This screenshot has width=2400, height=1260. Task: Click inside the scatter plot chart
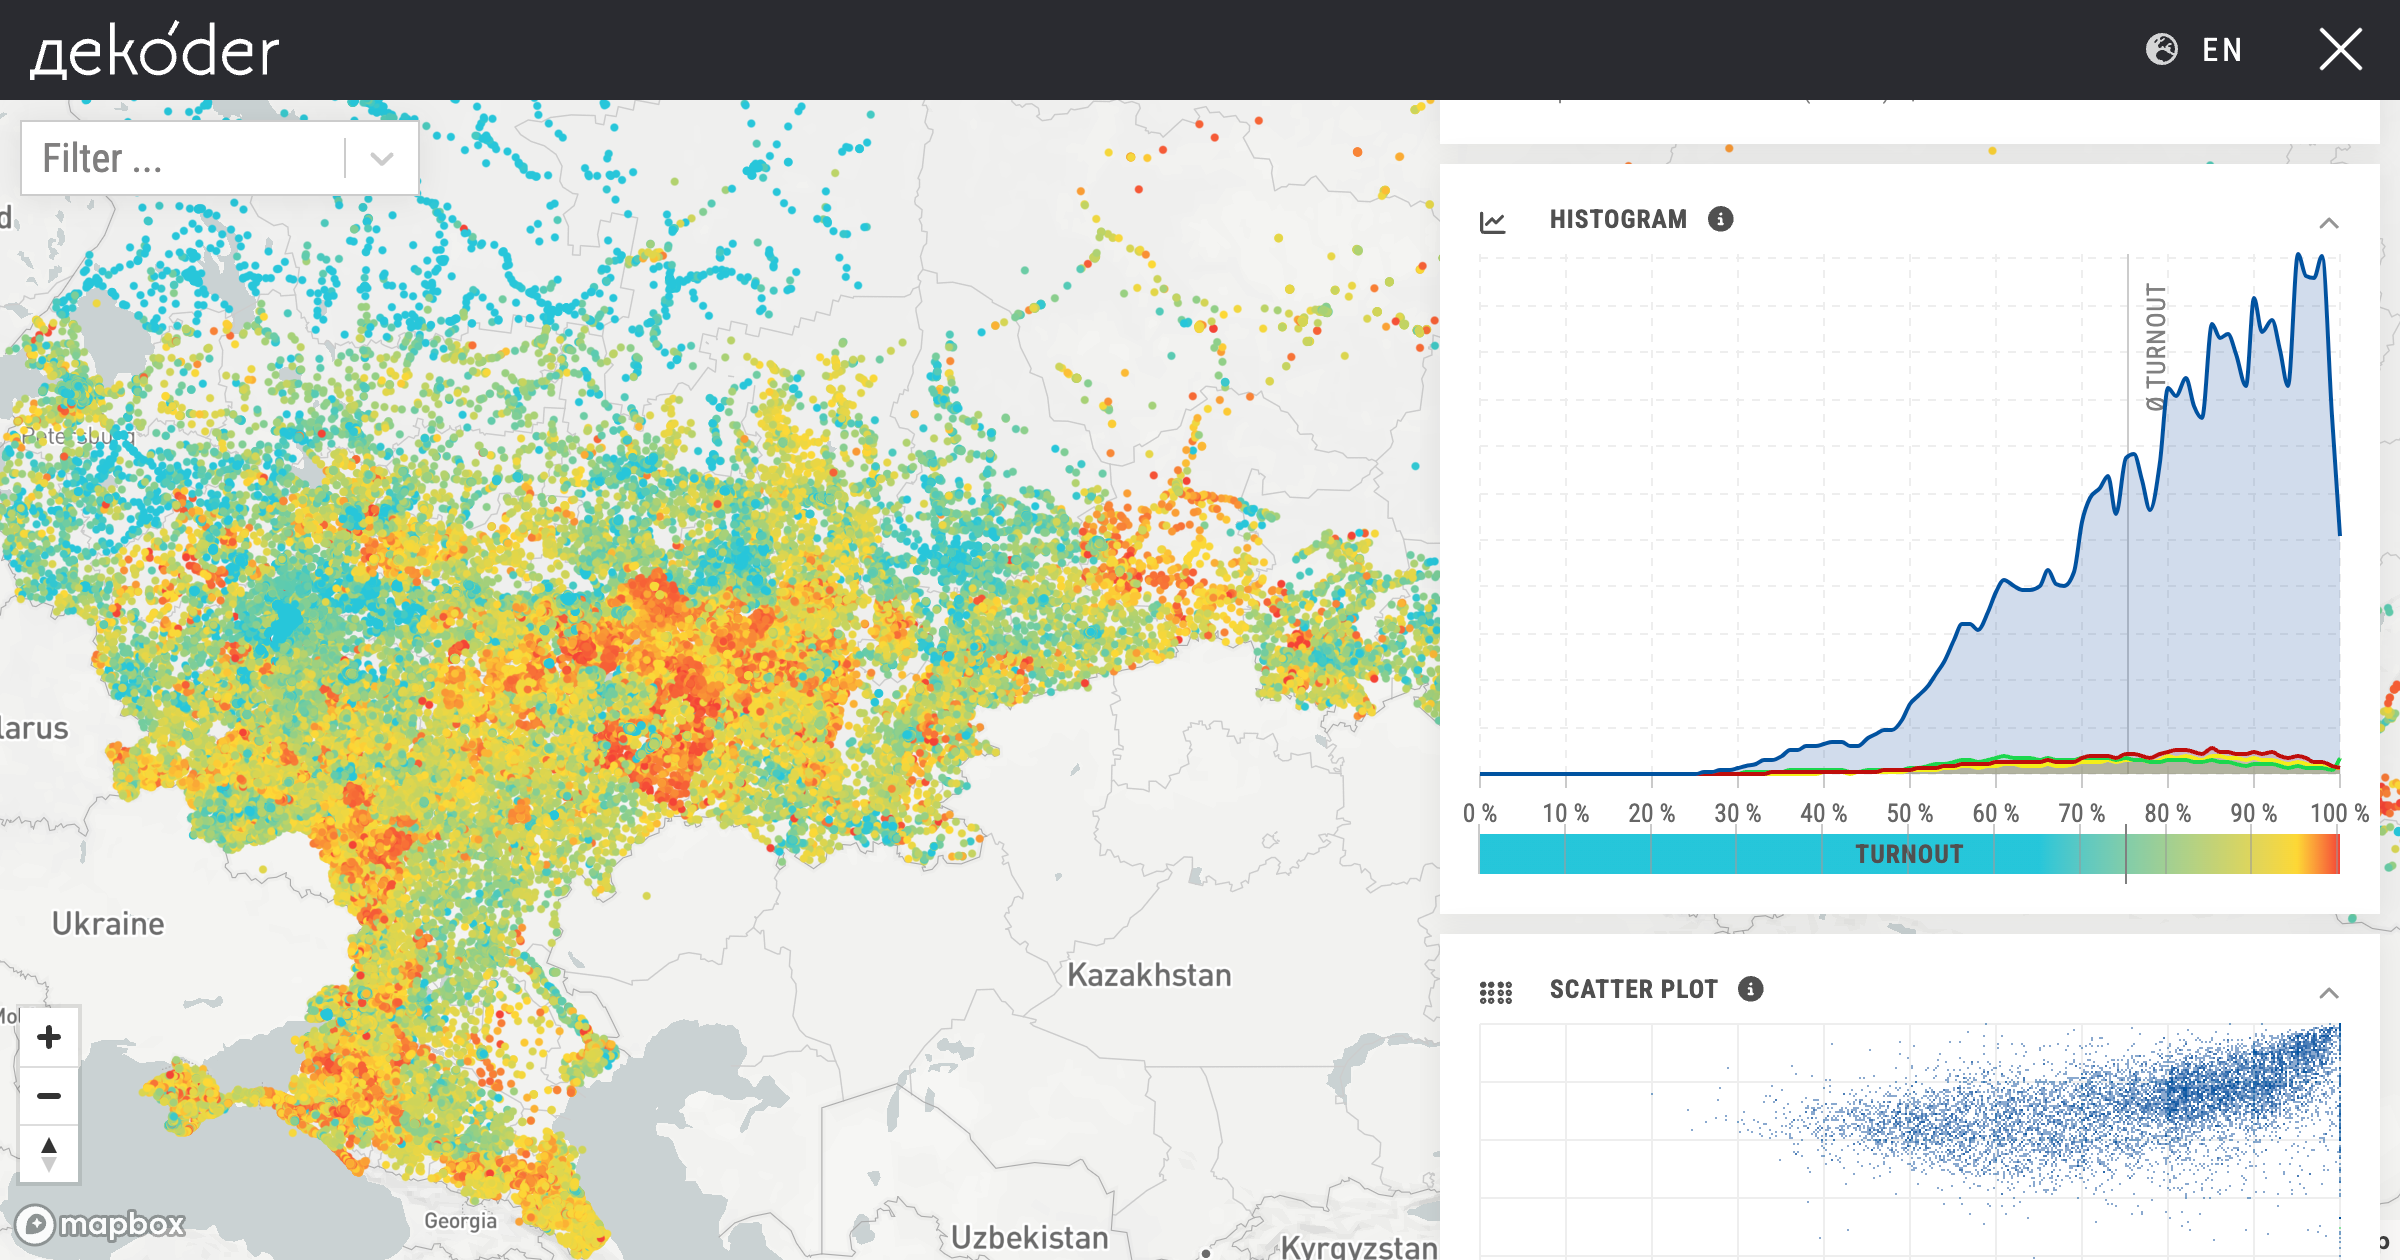click(x=1909, y=1140)
